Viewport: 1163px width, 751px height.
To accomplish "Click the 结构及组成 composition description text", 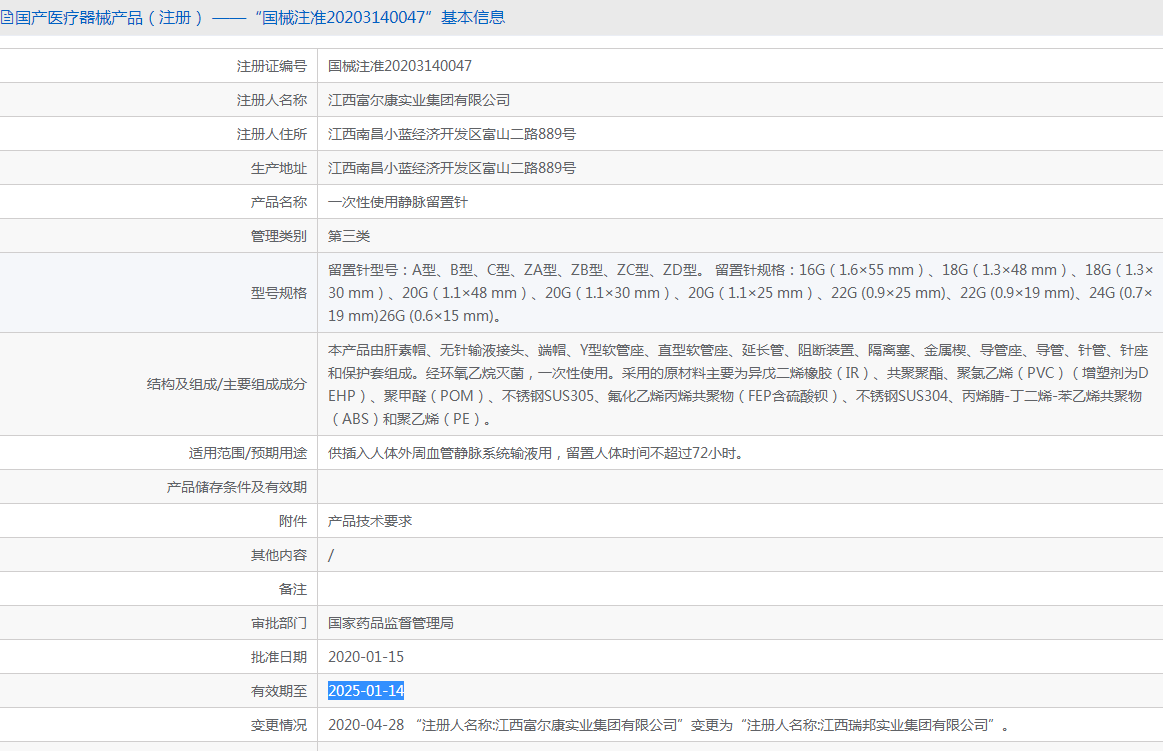I will pos(738,385).
